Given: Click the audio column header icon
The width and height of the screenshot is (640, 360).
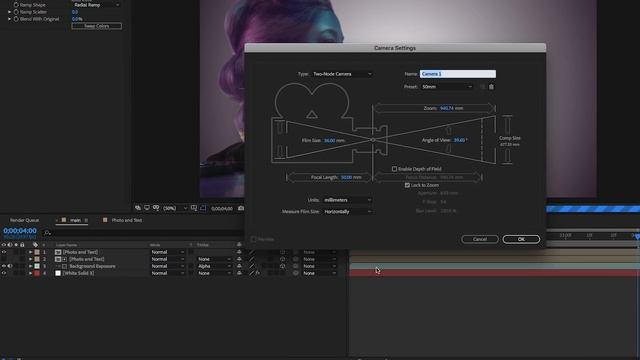Looking at the screenshot, I should 10,245.
